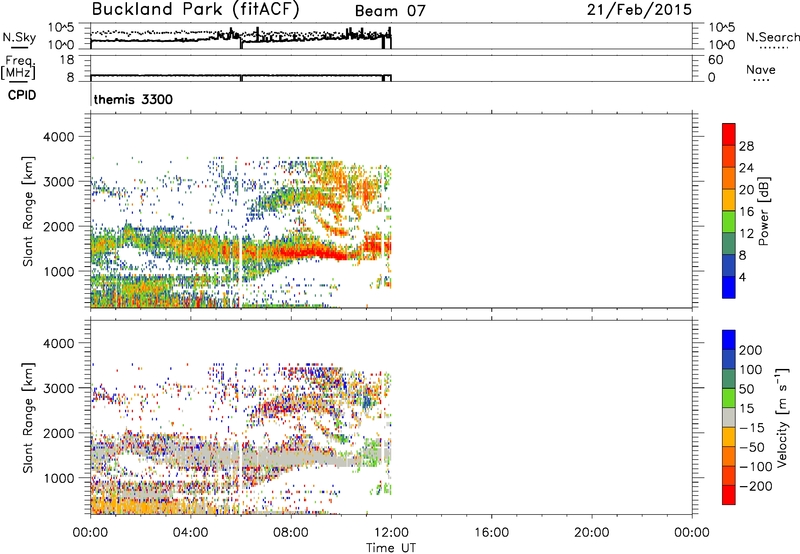
Task: Click the '1000' tick in velocity panel
Action: click(x=59, y=478)
